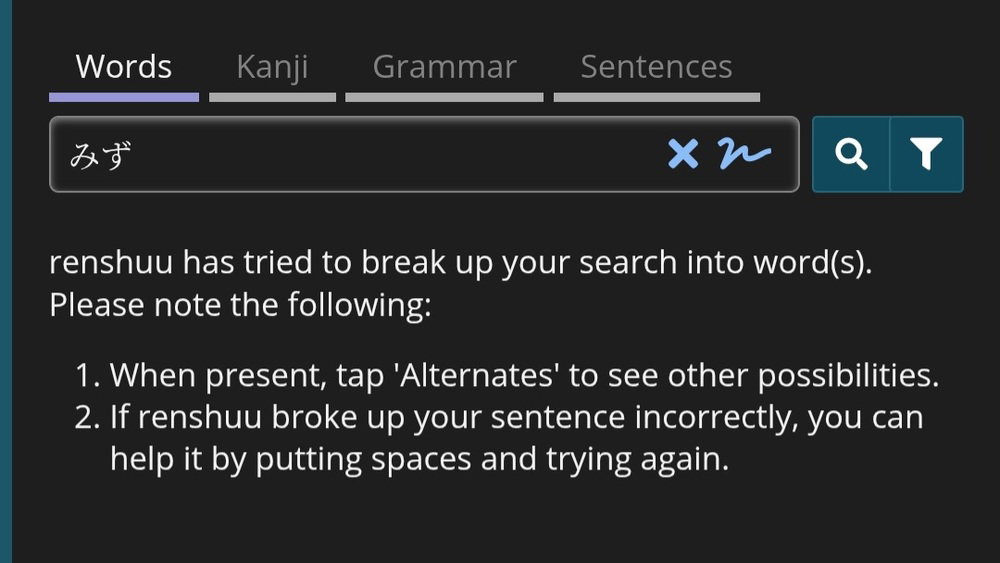Click the gray bar under Grammar
Viewport: 1000px width, 563px height.
[x=445, y=98]
